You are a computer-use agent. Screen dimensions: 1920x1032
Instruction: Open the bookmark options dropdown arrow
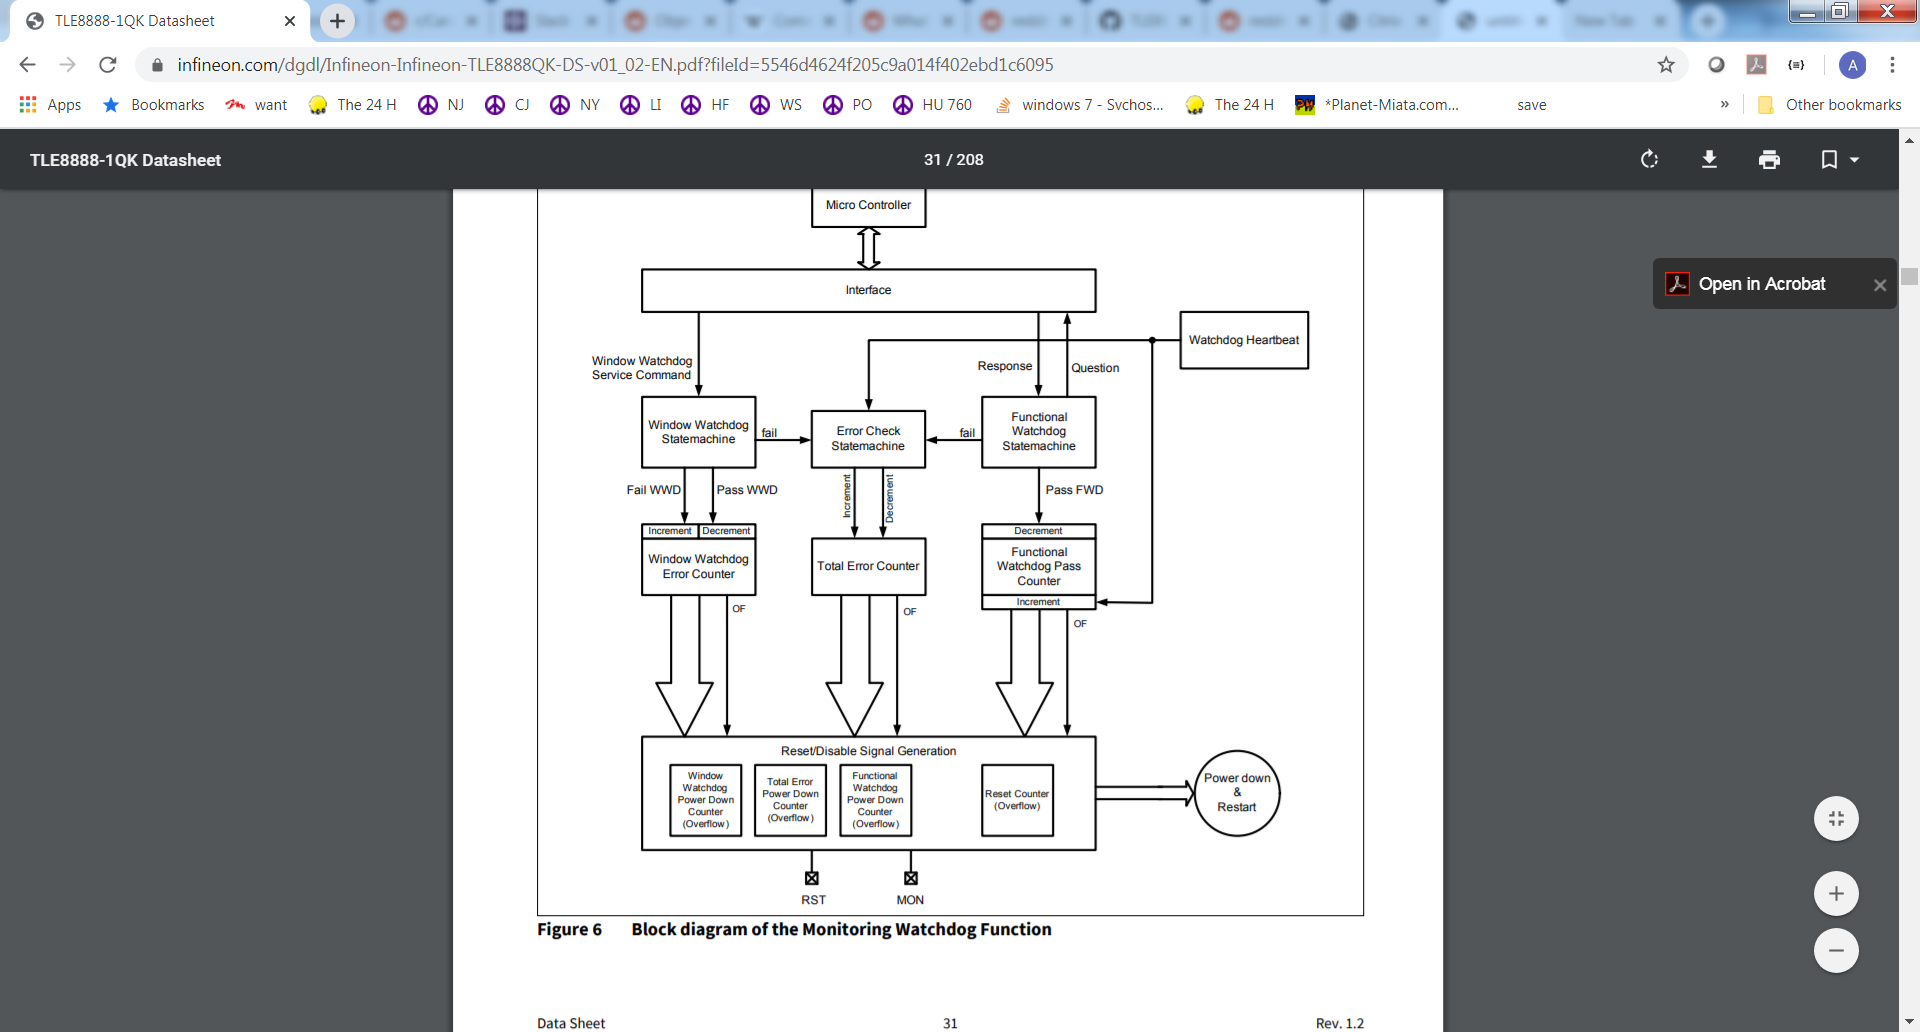(x=1853, y=159)
